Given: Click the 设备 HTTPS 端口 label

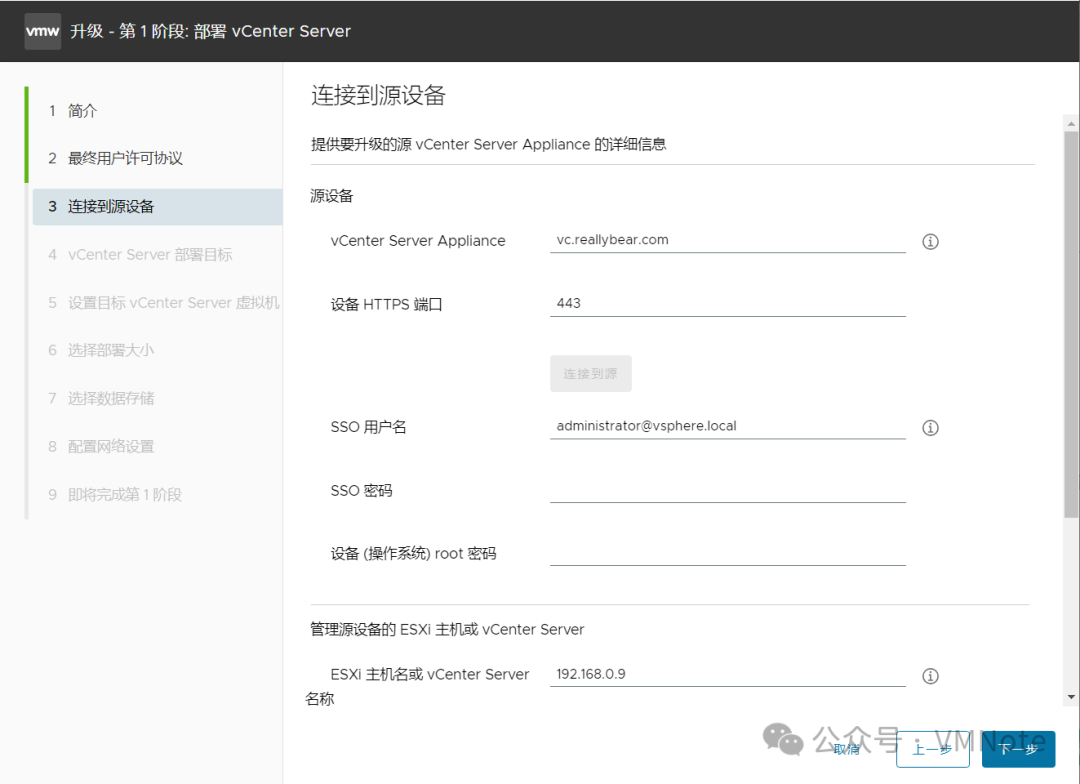Looking at the screenshot, I should tap(386, 304).
